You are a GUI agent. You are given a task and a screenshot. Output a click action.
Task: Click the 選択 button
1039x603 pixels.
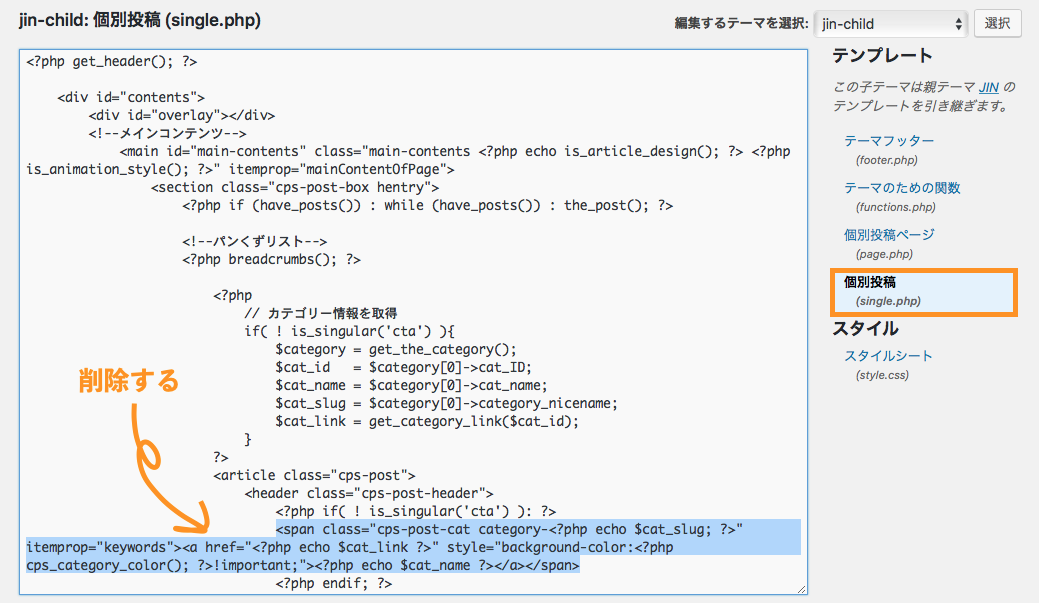(x=997, y=23)
